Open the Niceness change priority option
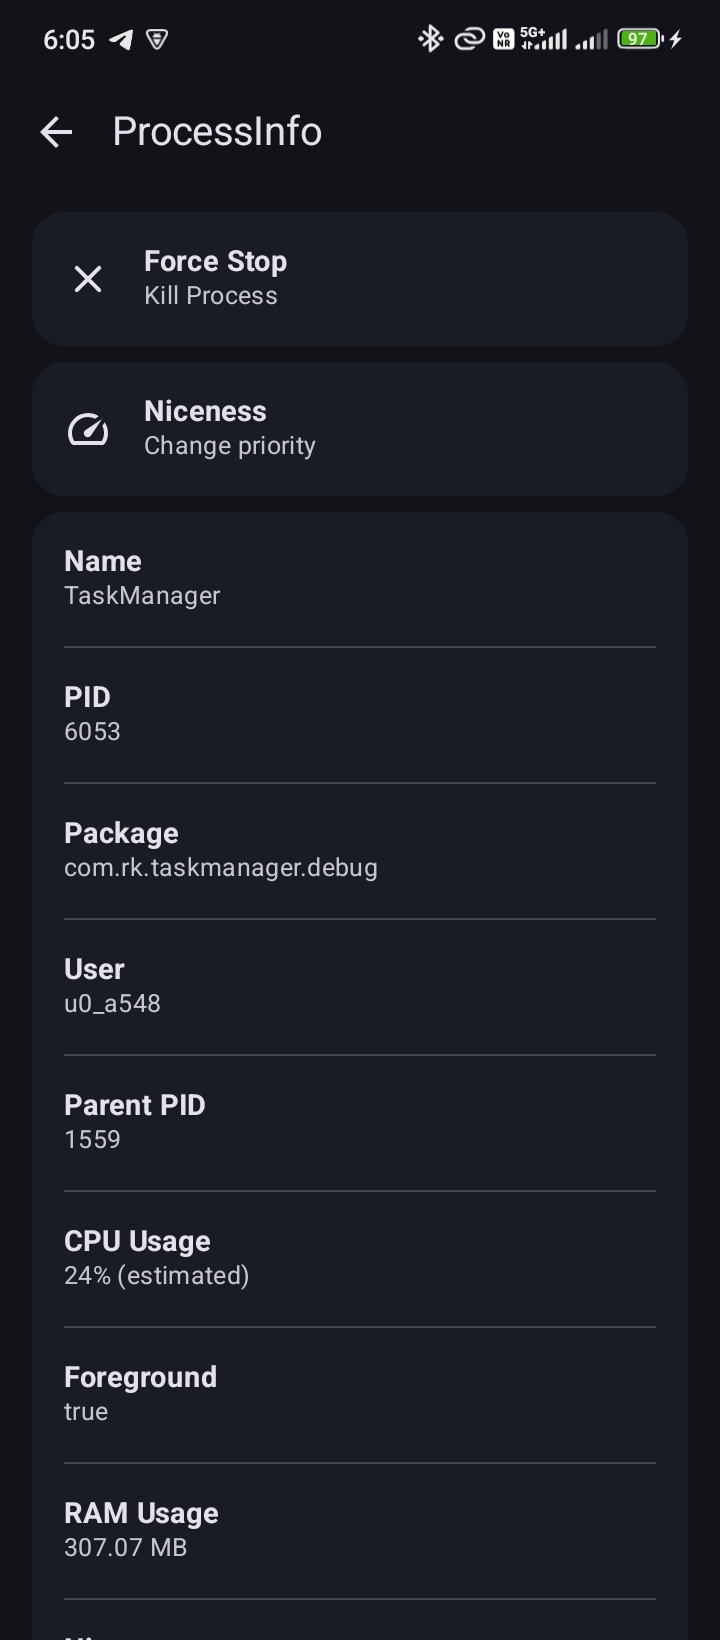This screenshot has height=1640, width=720. pyautogui.click(x=360, y=429)
